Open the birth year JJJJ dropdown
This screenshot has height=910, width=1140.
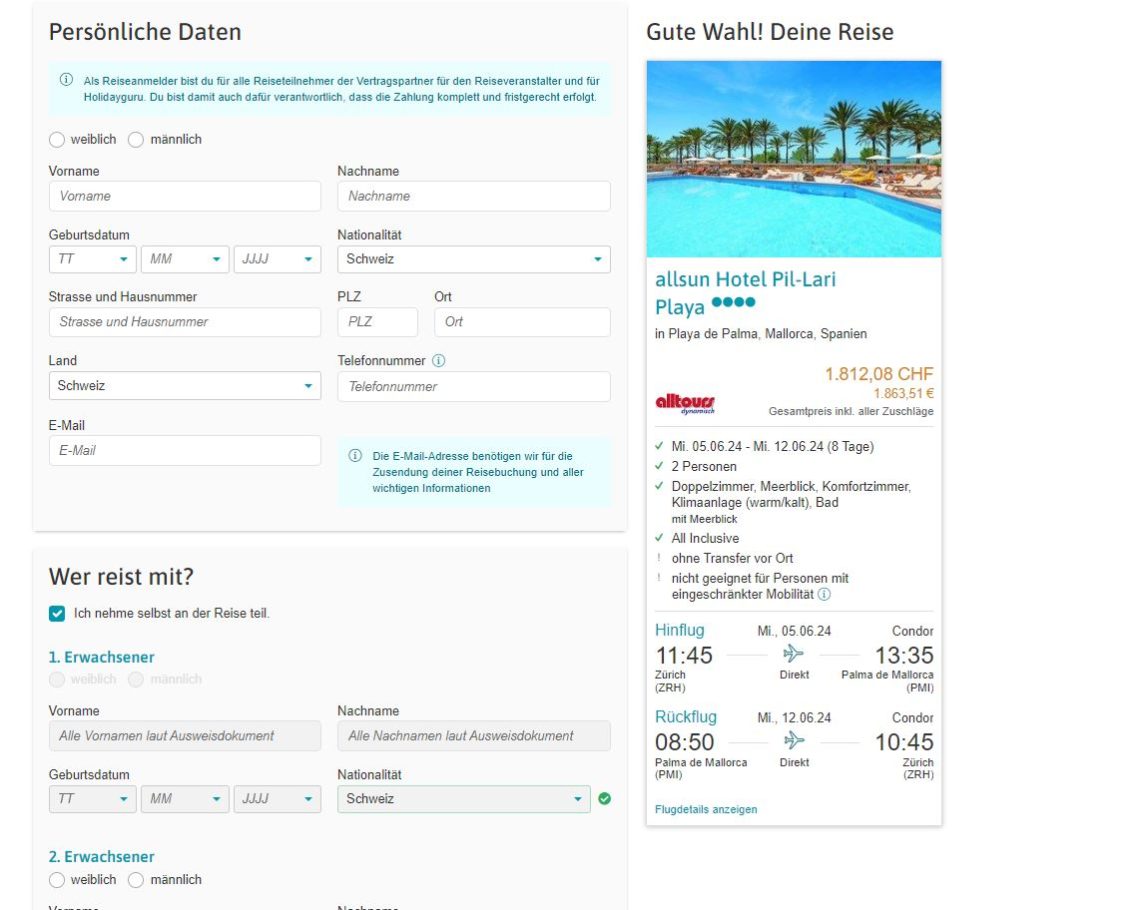point(277,259)
